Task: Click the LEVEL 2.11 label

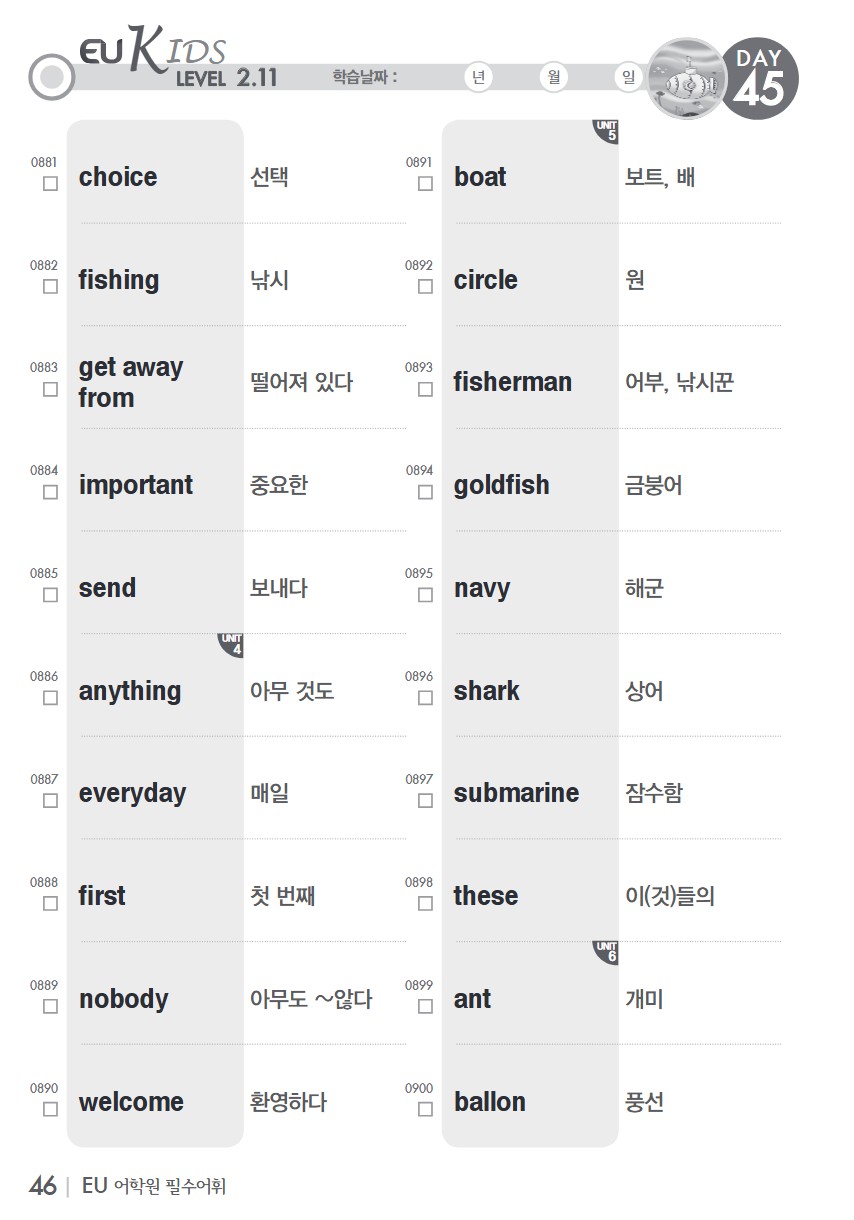Action: click(x=227, y=78)
